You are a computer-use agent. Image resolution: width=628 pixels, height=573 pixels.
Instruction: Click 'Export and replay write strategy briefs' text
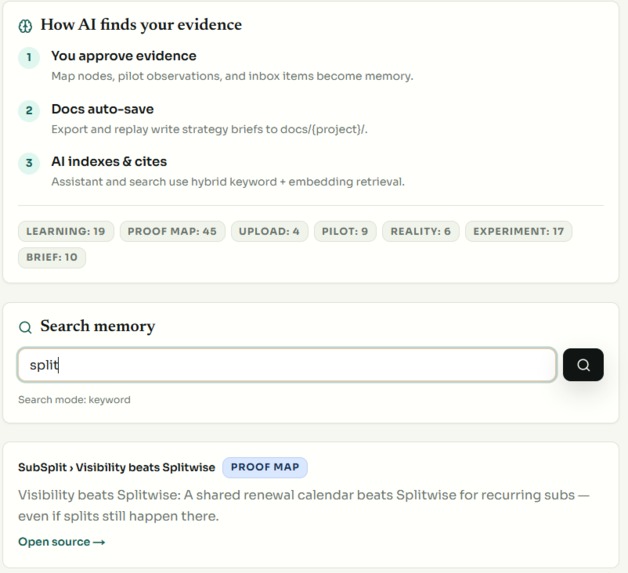coord(209,129)
